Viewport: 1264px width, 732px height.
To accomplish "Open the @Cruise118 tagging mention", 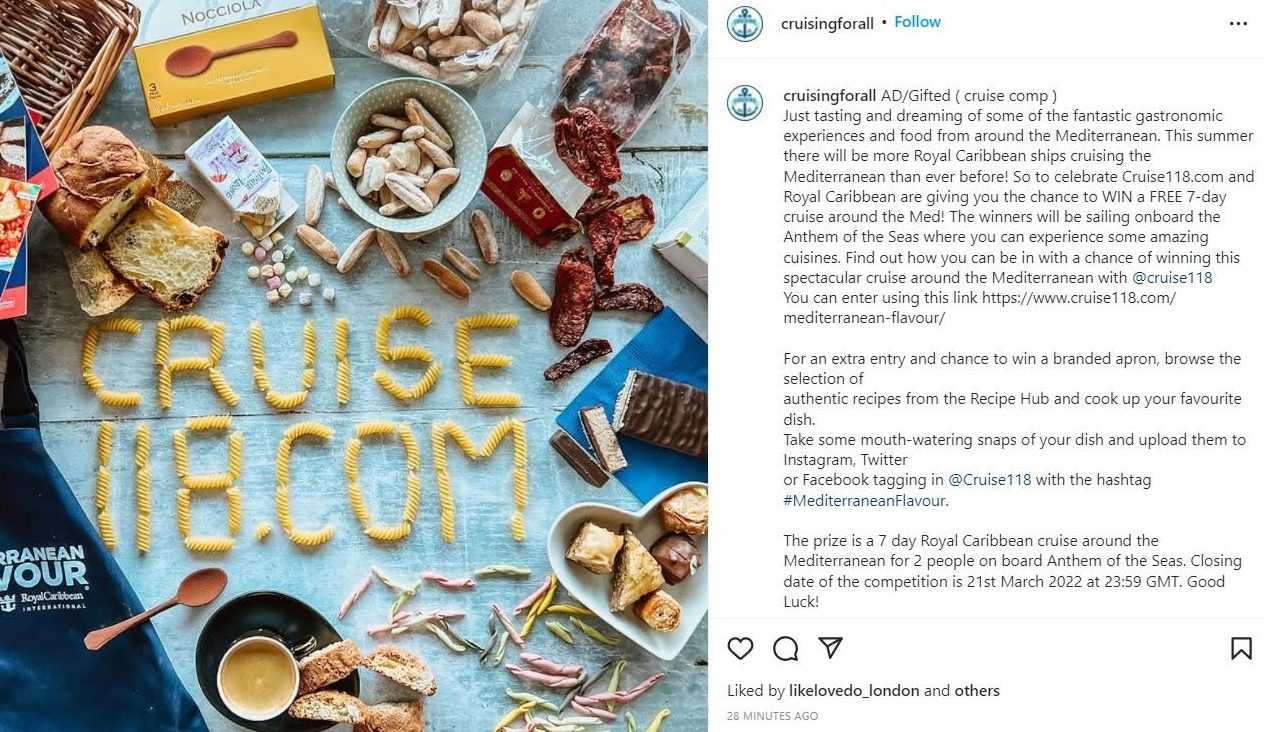I will [x=990, y=480].
